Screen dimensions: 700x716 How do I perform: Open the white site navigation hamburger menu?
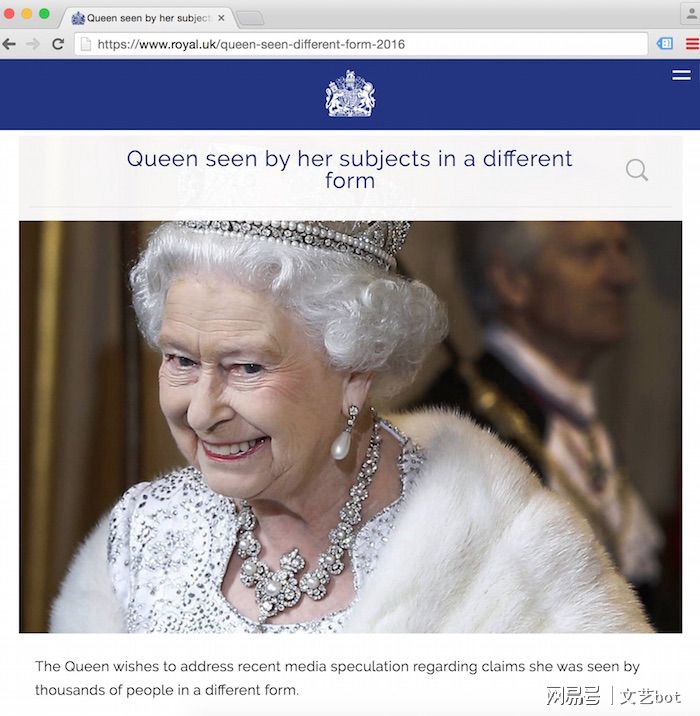(681, 75)
